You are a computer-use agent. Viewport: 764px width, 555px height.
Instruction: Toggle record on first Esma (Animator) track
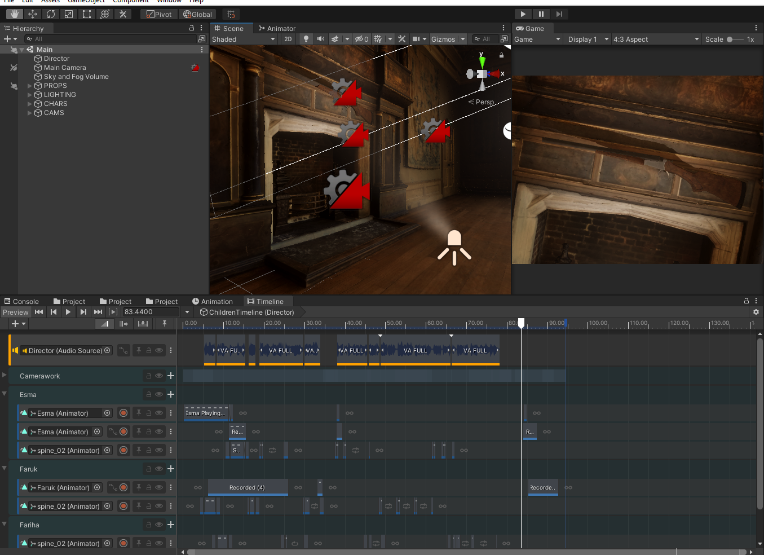tap(123, 413)
